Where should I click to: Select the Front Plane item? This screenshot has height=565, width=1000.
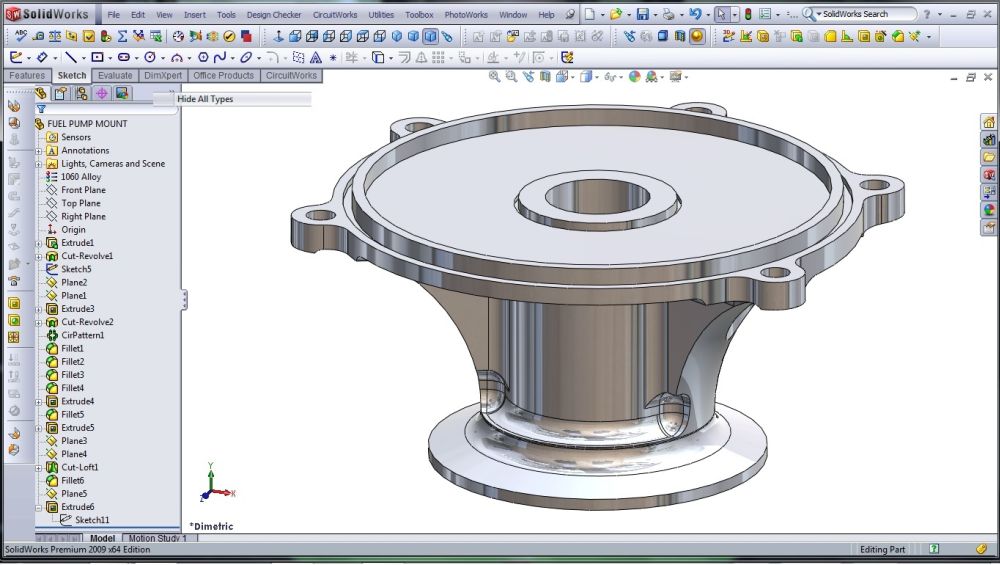(x=83, y=190)
